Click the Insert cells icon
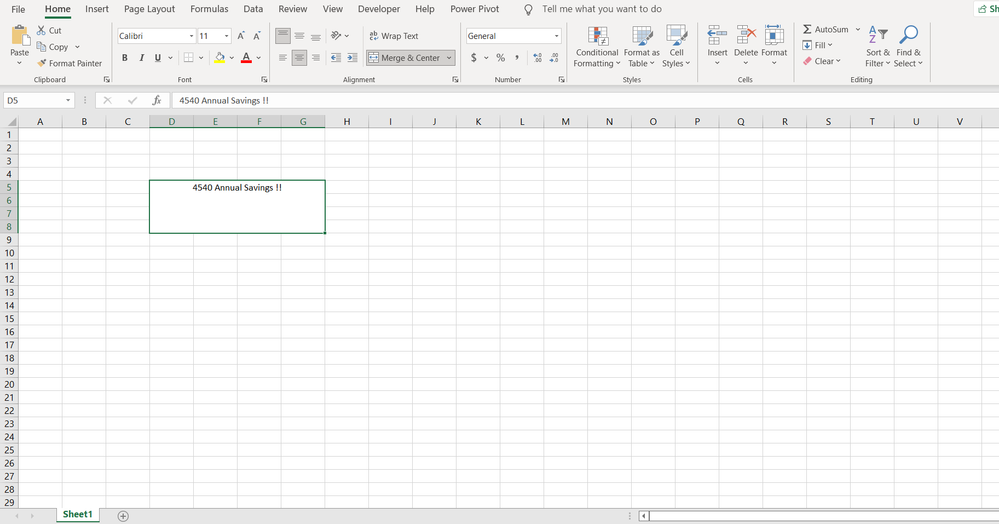The image size is (999, 524). pyautogui.click(x=717, y=36)
